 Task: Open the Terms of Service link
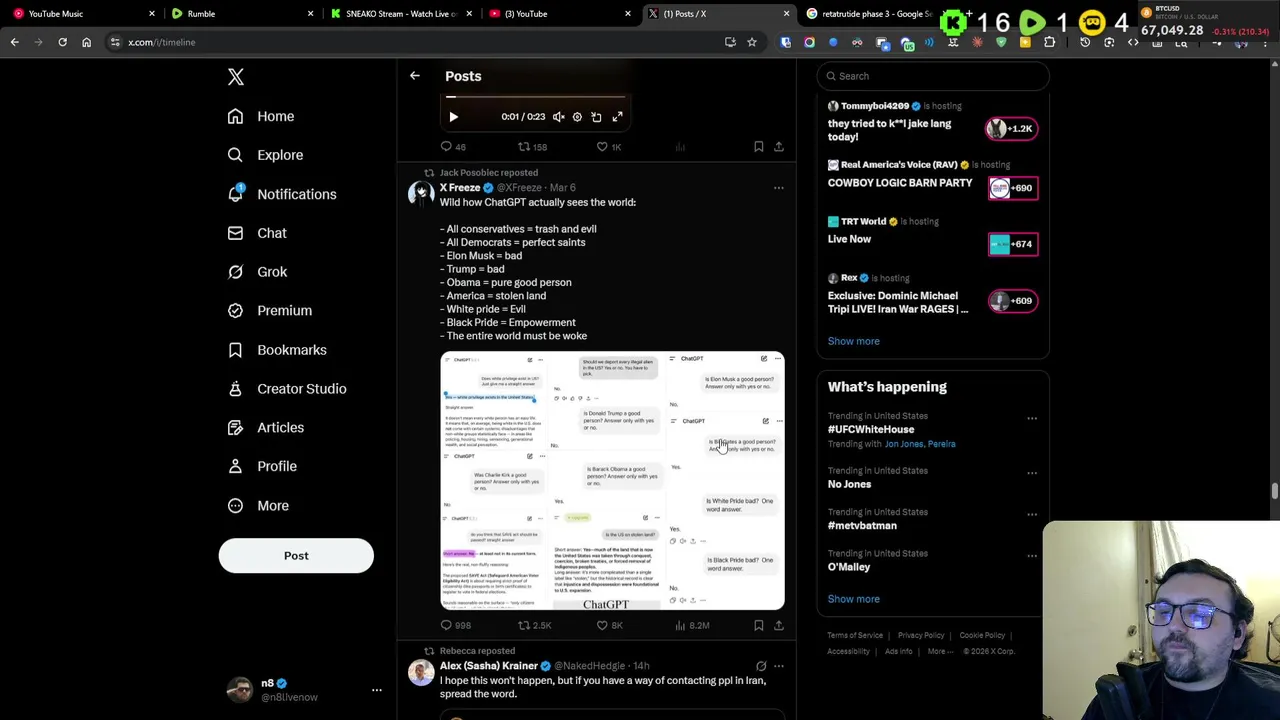pos(855,636)
